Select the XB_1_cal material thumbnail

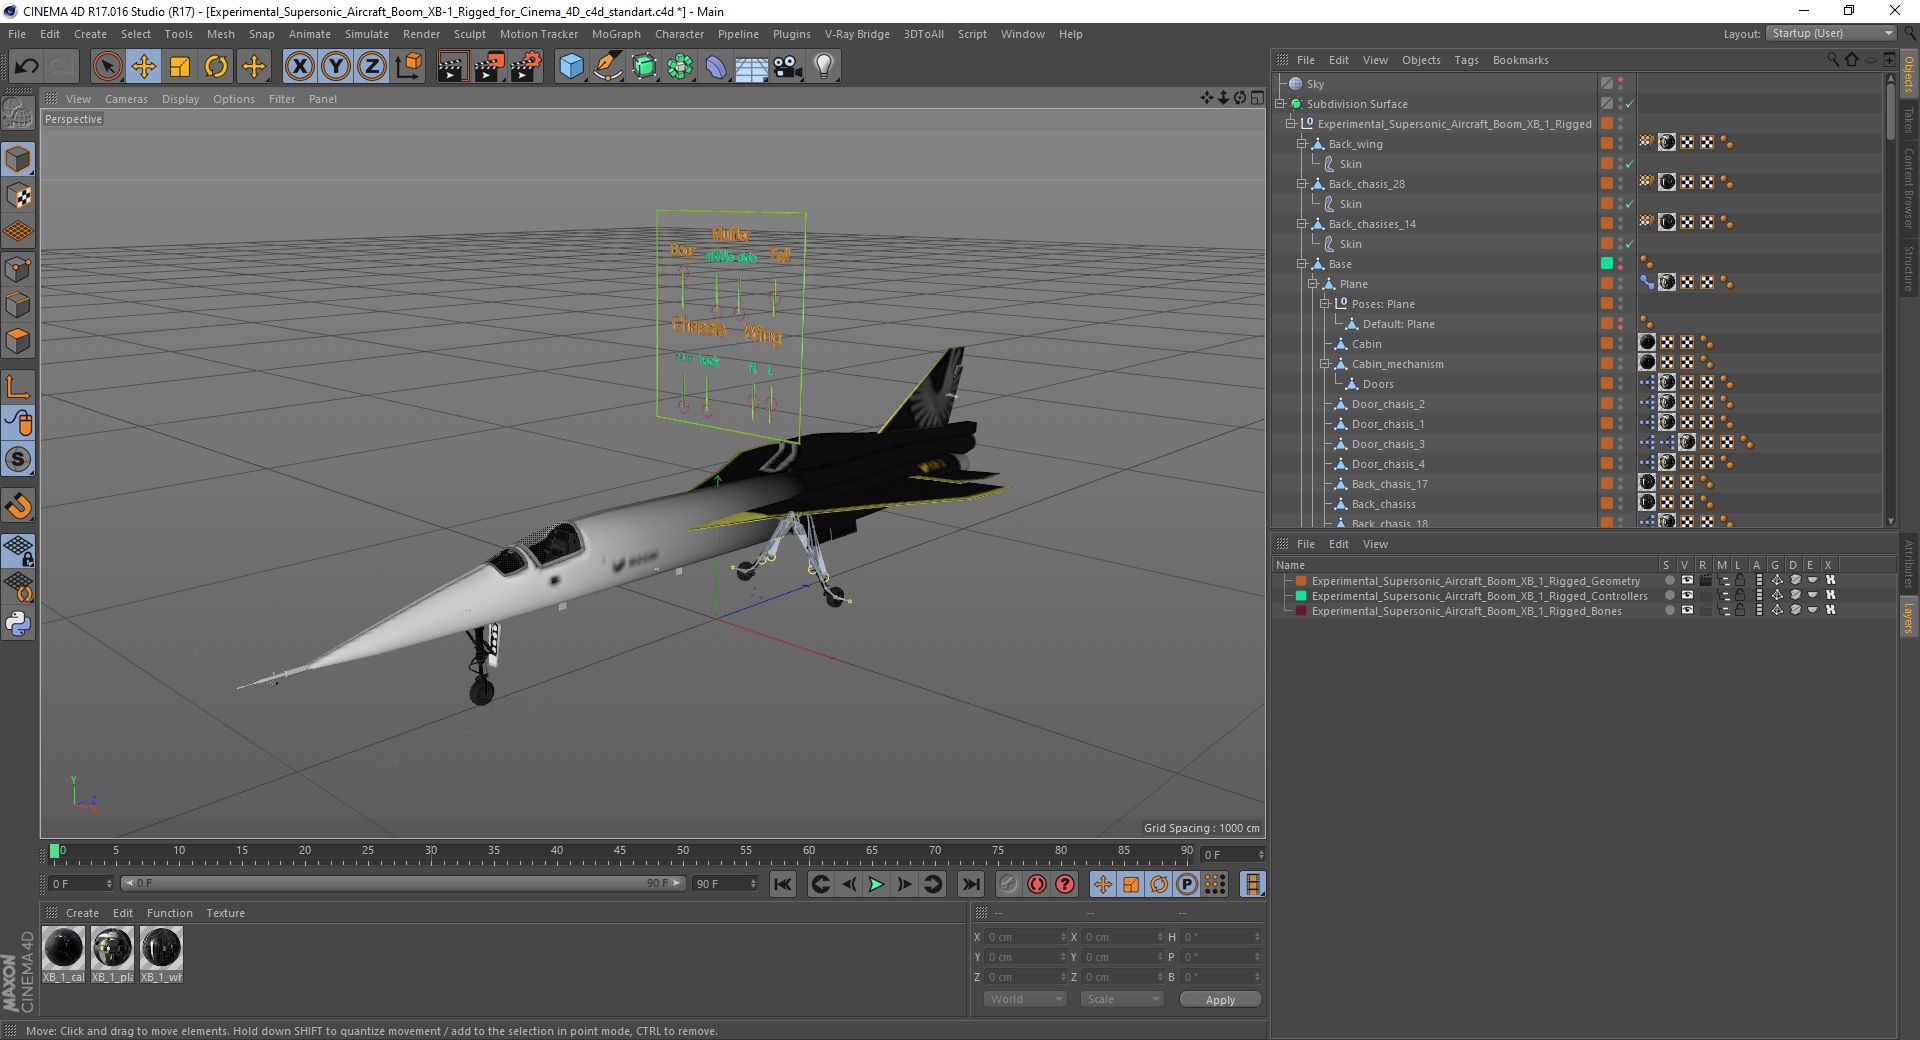pyautogui.click(x=64, y=947)
